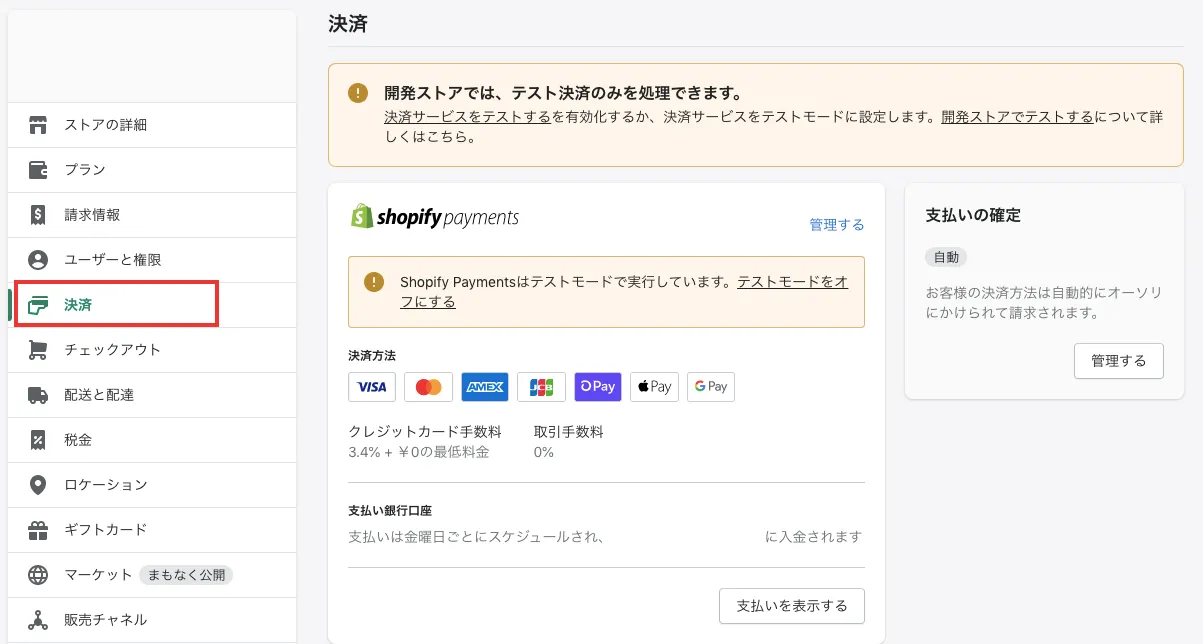Click the 3.4% + ¥0の最低料金 value
This screenshot has width=1203, height=644.
419,452
